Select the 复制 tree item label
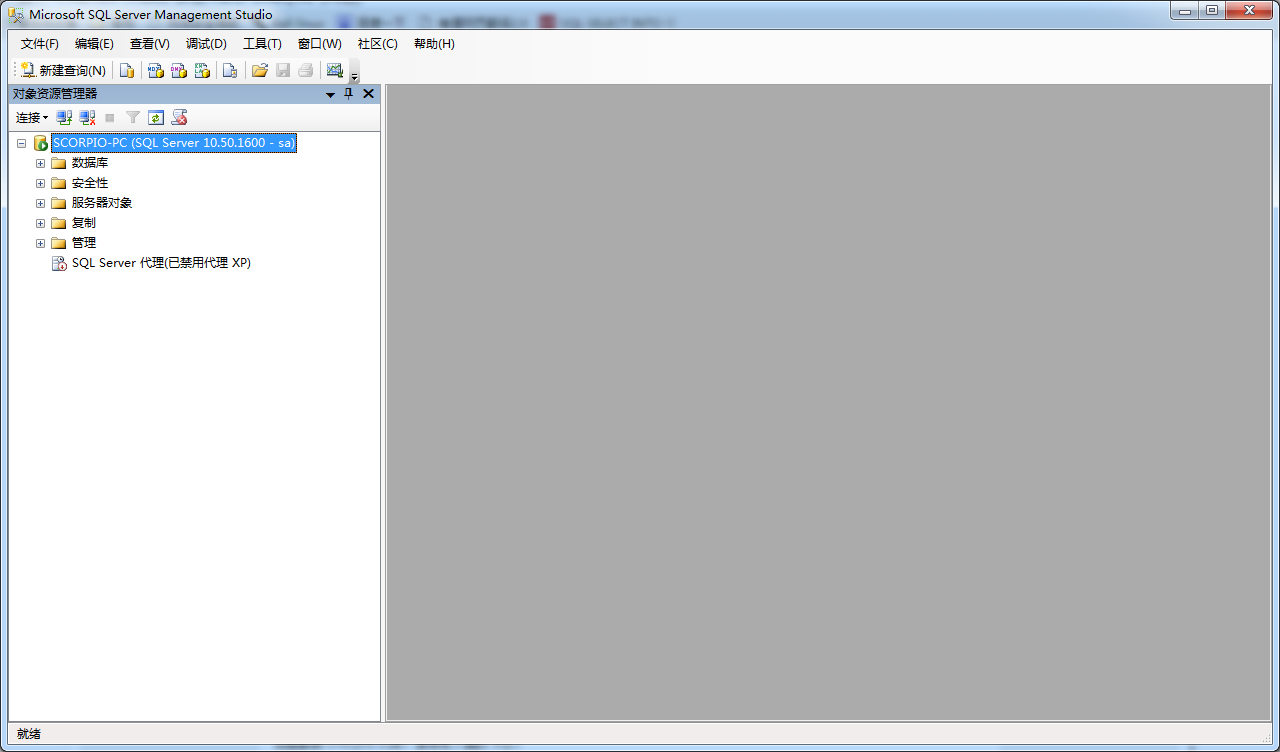This screenshot has width=1280, height=752. click(84, 223)
